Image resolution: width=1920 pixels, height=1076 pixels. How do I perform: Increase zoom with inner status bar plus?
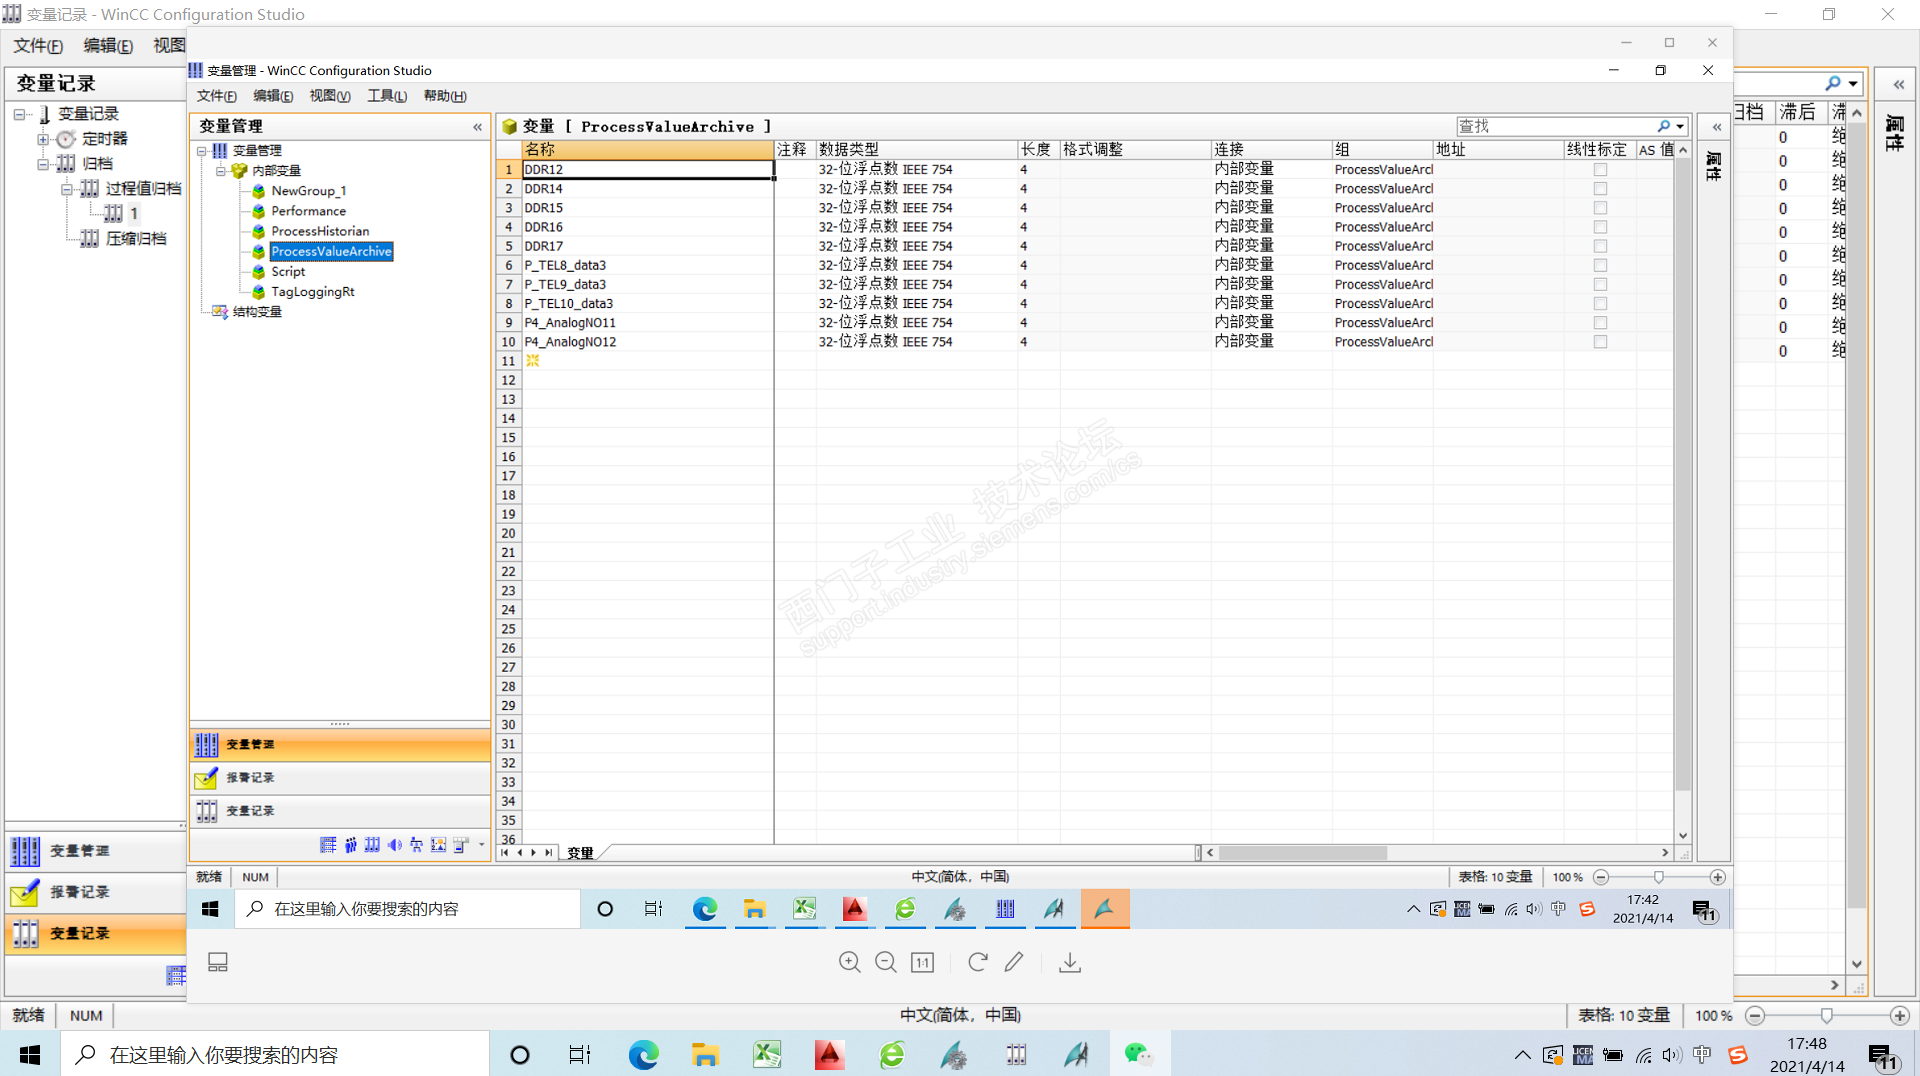[x=1717, y=877]
